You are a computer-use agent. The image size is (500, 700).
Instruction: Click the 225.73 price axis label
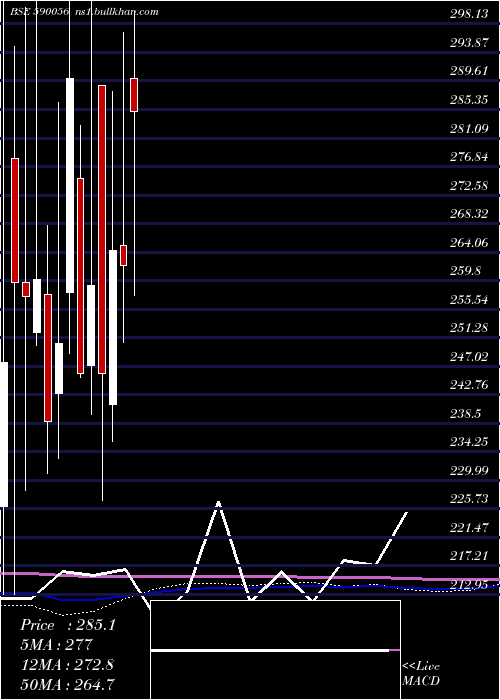(469, 499)
